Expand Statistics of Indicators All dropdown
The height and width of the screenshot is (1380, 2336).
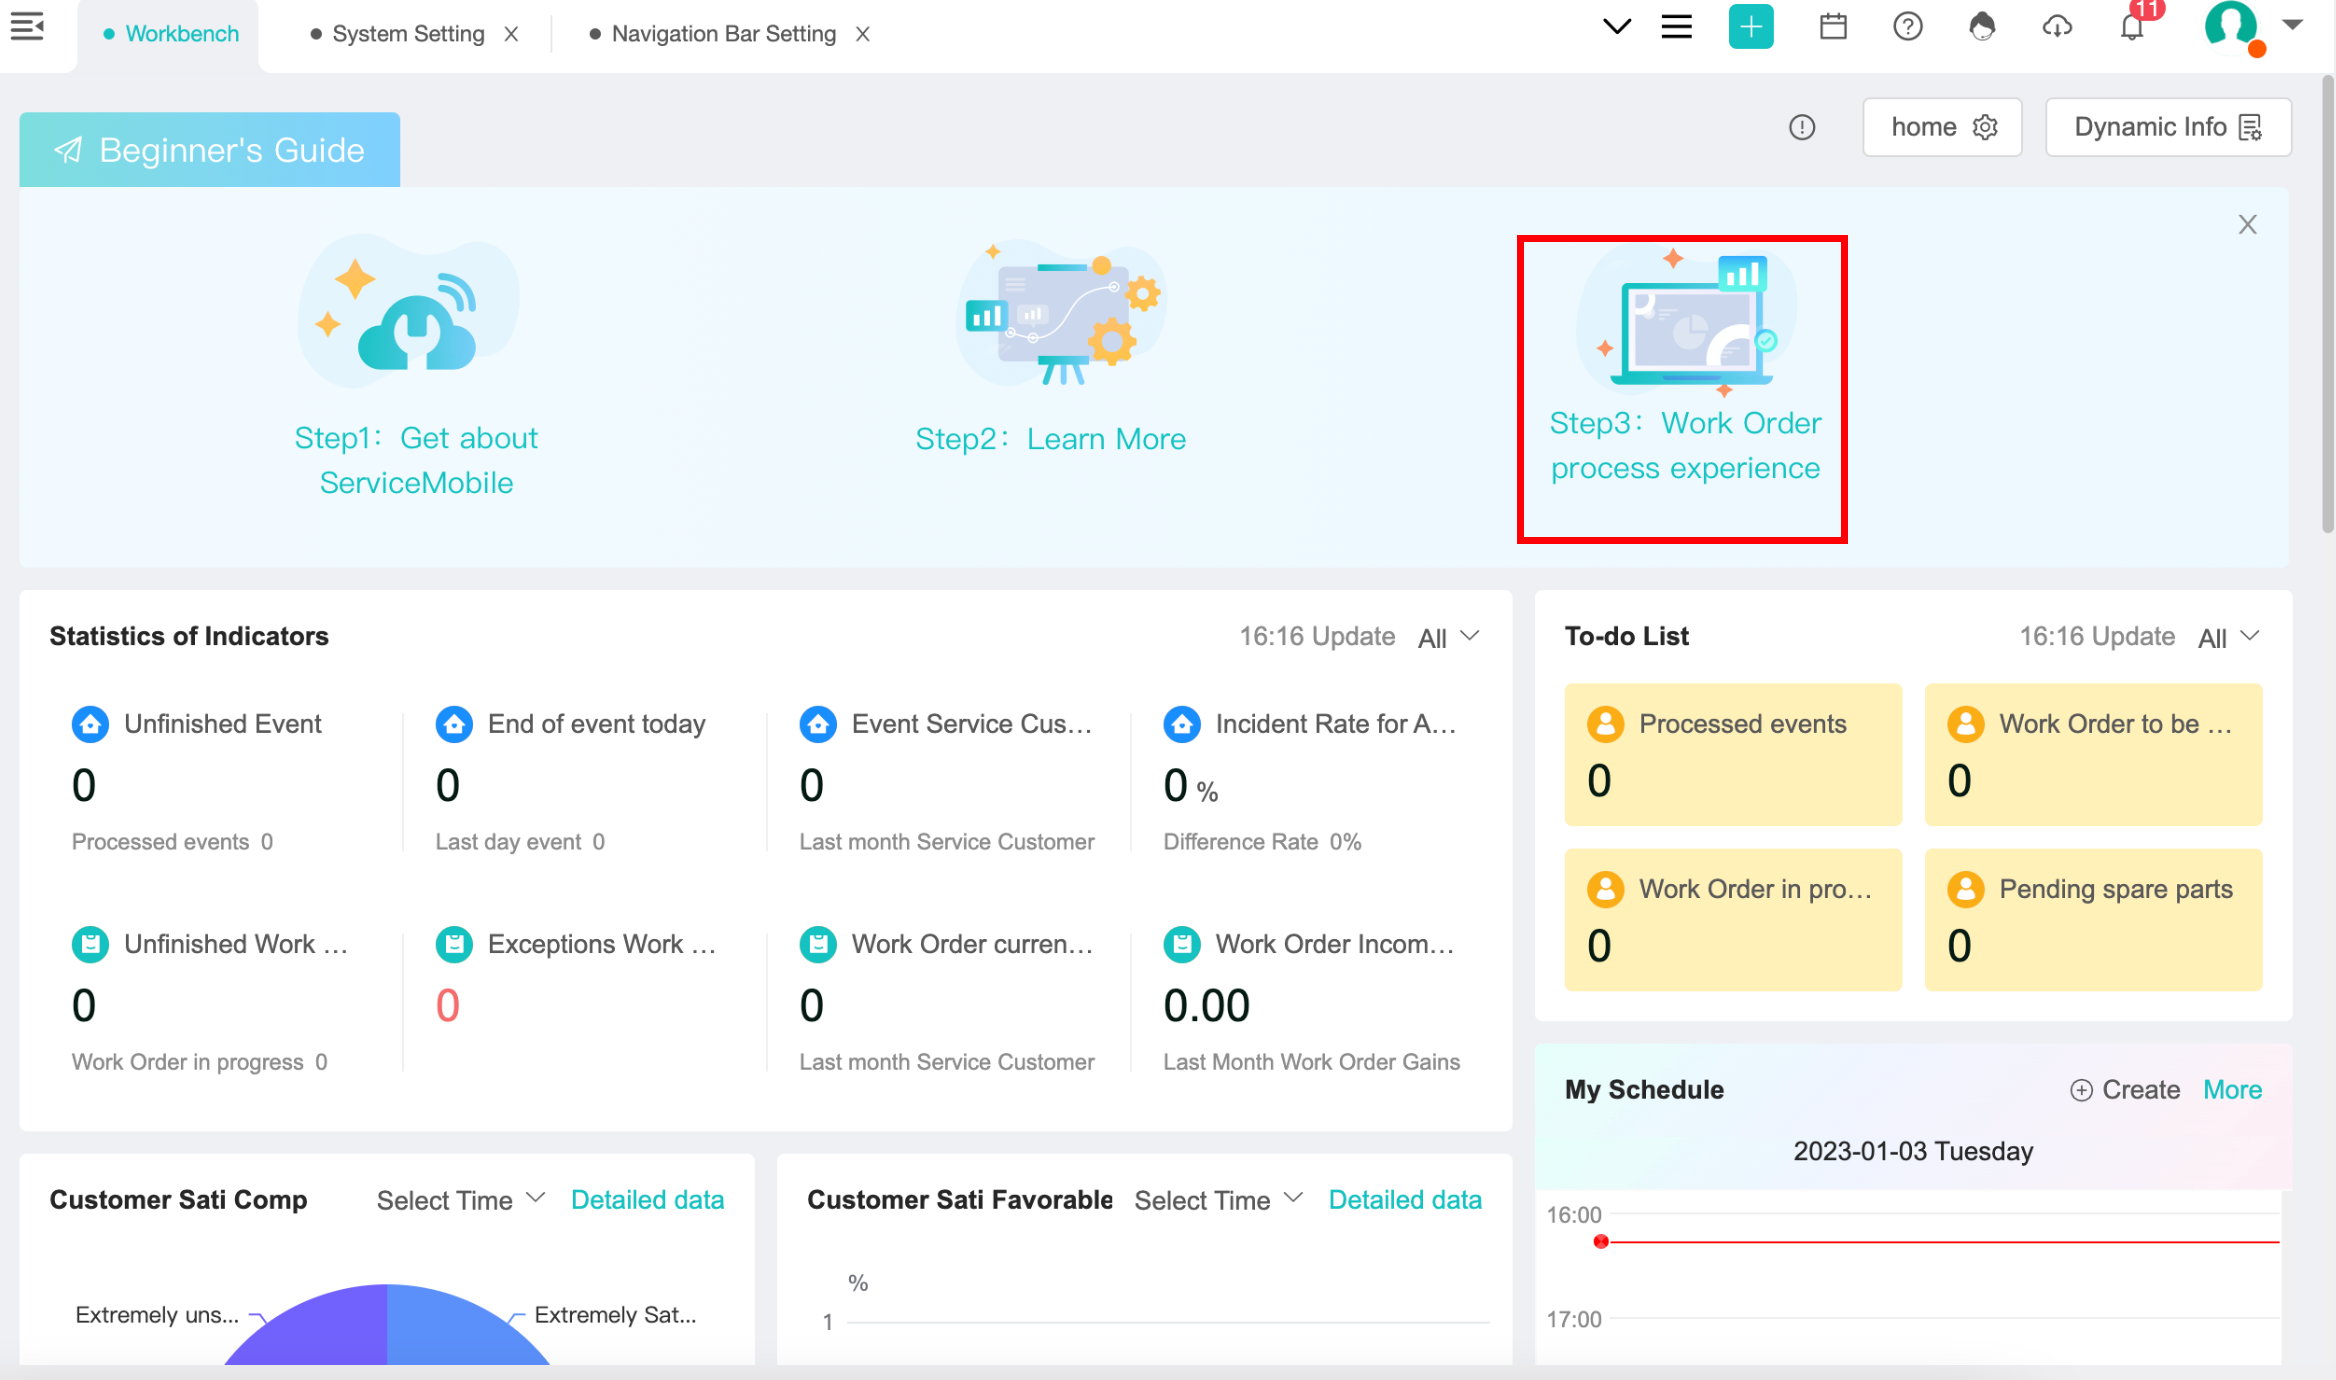click(1449, 638)
